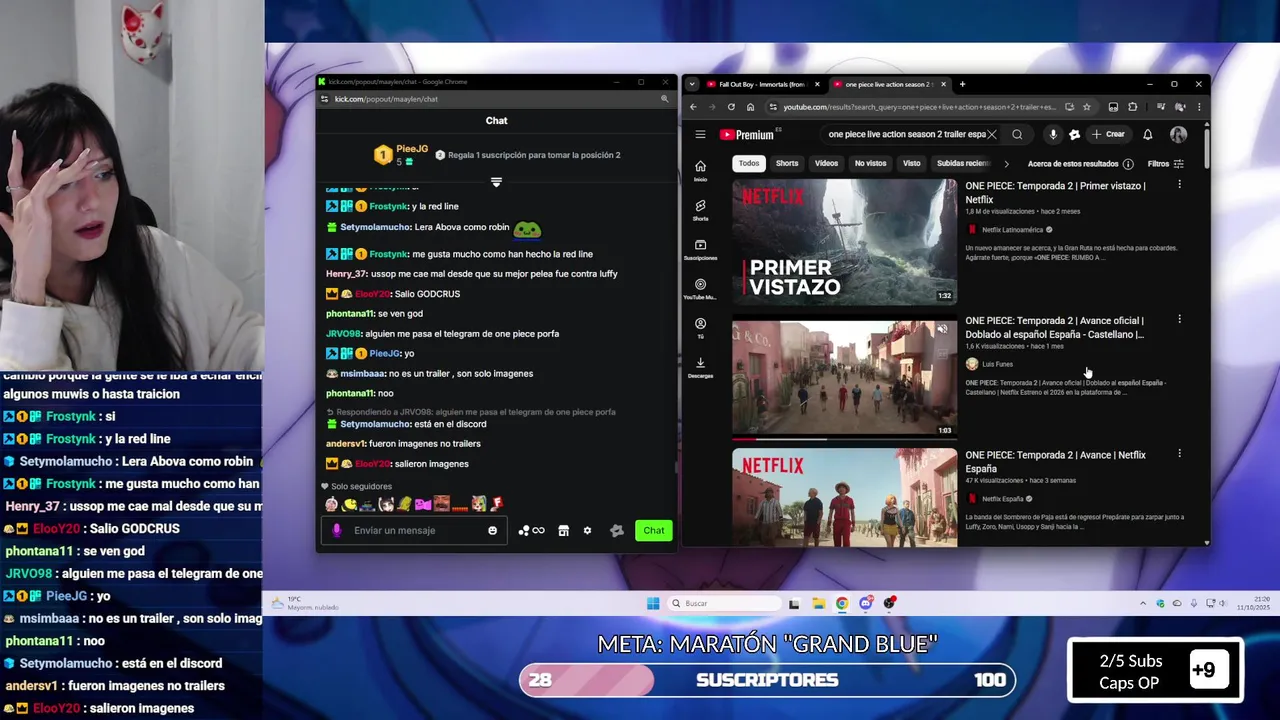Open Shorts in YouTube sidebar

pos(700,210)
